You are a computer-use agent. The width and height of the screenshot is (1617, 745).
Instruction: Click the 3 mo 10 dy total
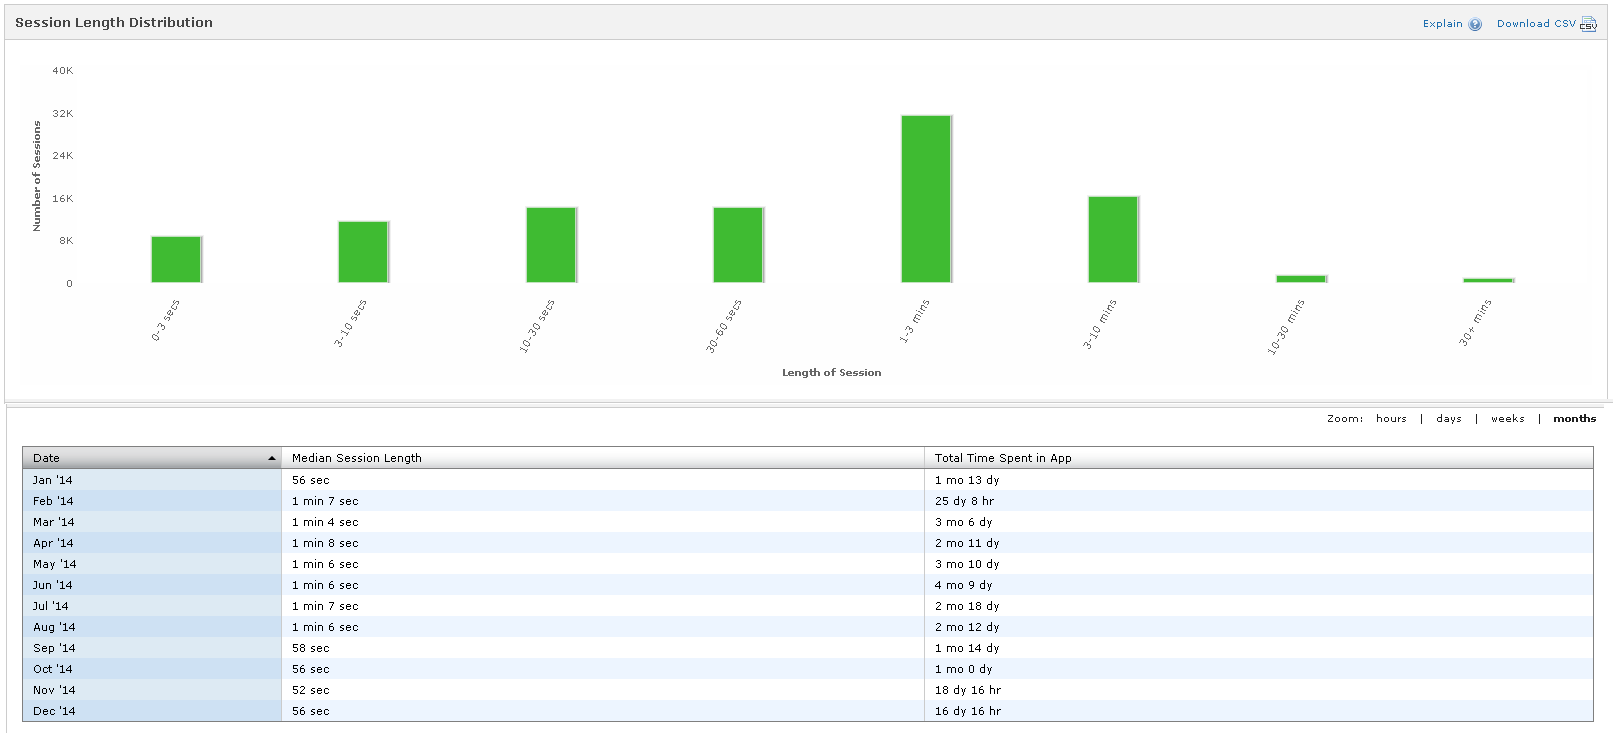(x=967, y=564)
